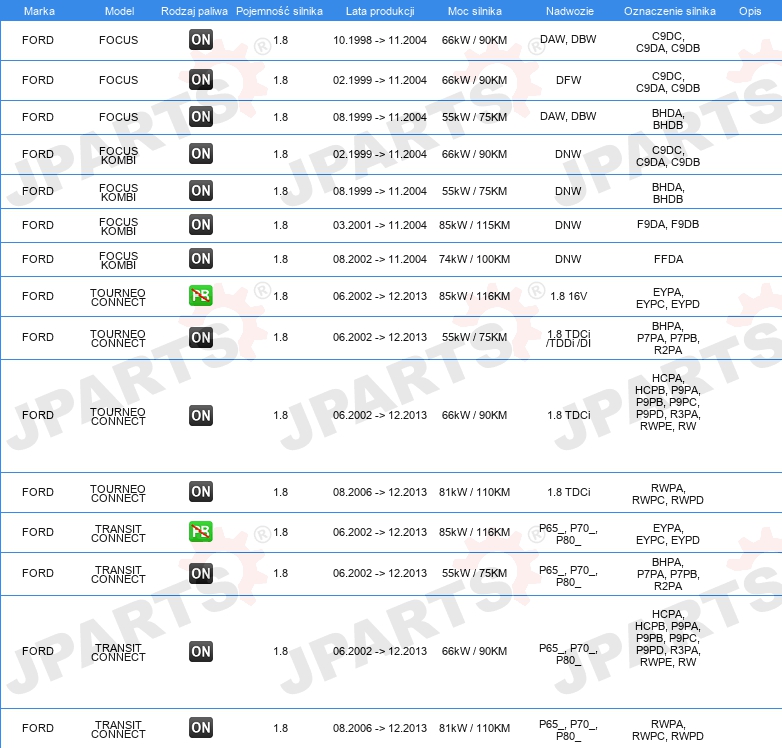This screenshot has width=782, height=748.
Task: Select ON icon in Transit Connect 110KM row
Action: [201, 728]
